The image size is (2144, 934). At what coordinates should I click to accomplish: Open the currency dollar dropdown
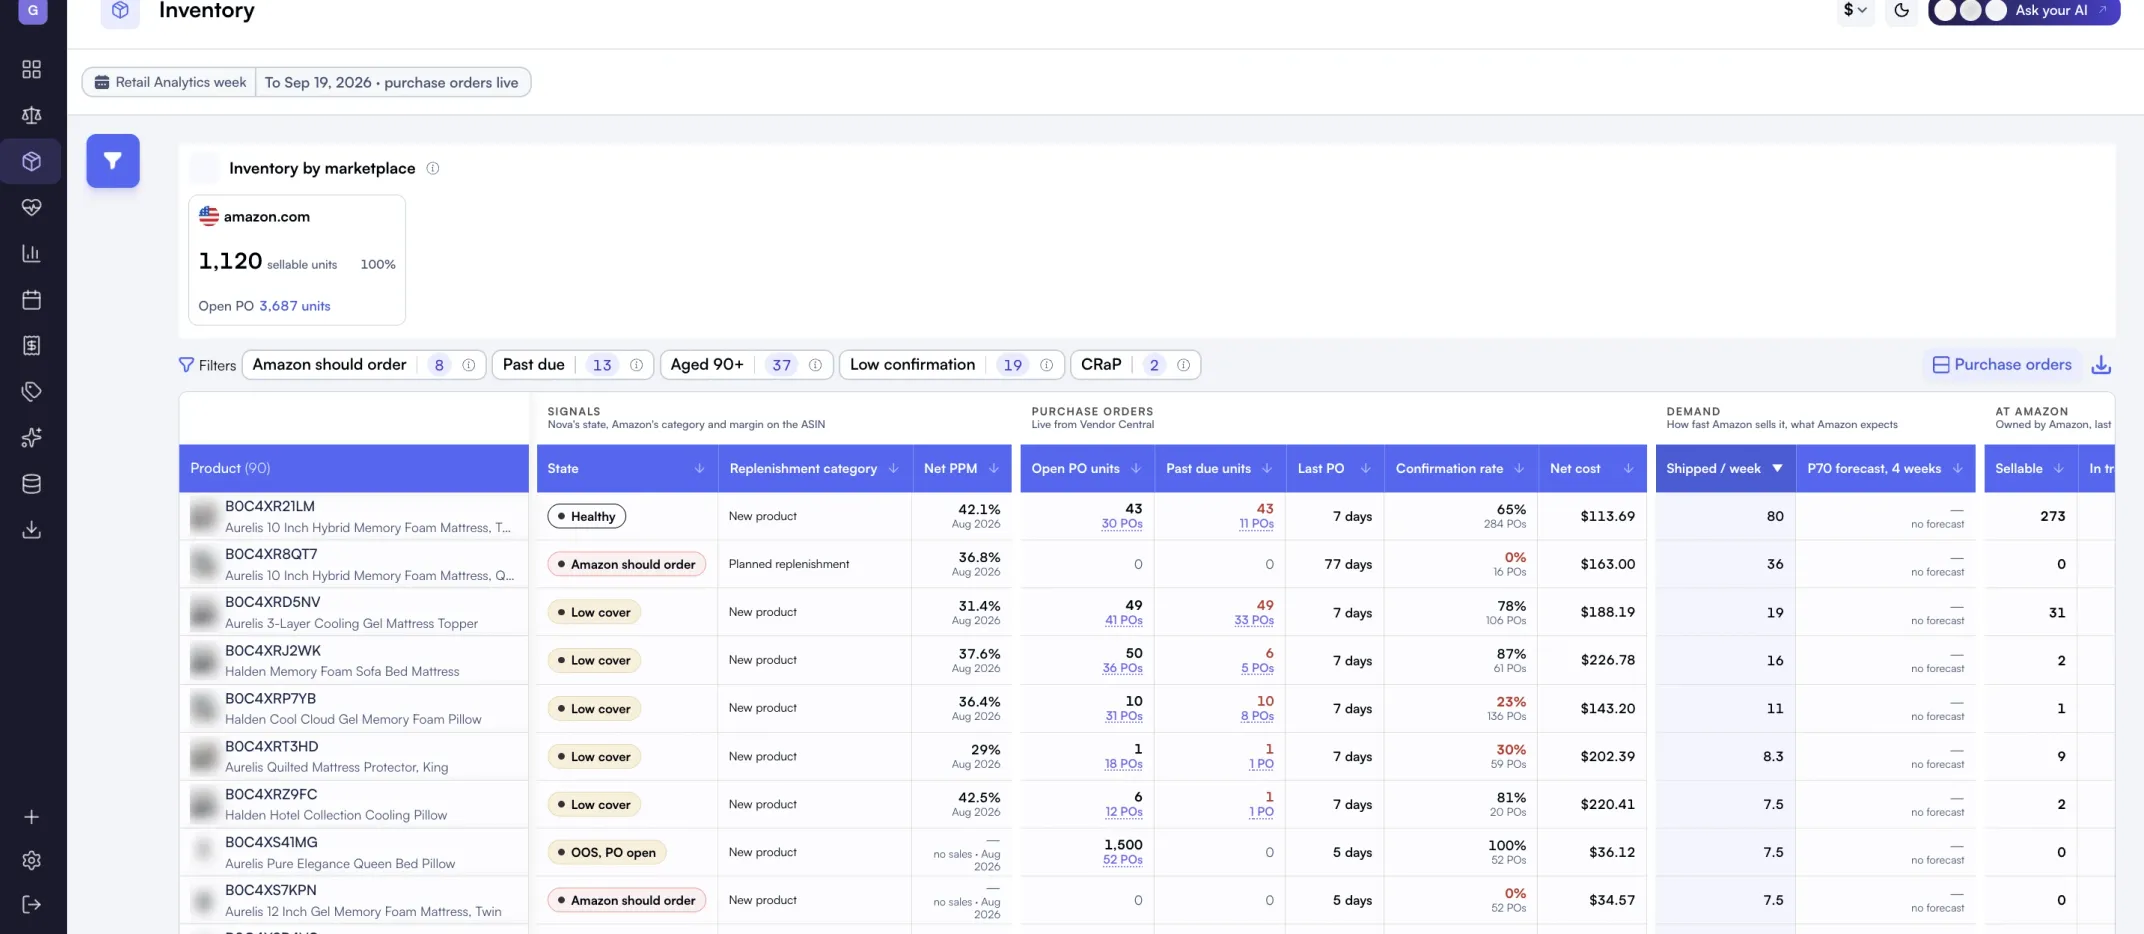(x=1855, y=10)
